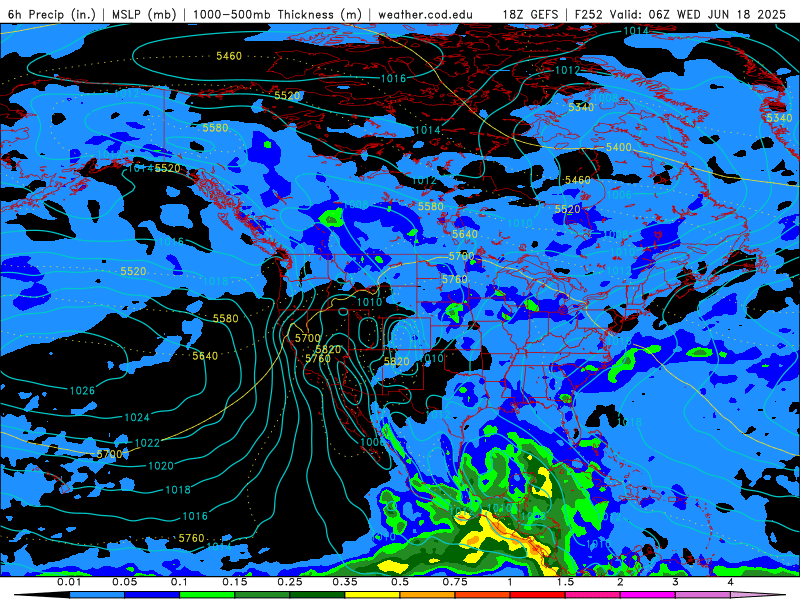Click the yellow 0.35–0.5 legend swatch
Viewport: 800px width, 600px height.
coord(372,595)
